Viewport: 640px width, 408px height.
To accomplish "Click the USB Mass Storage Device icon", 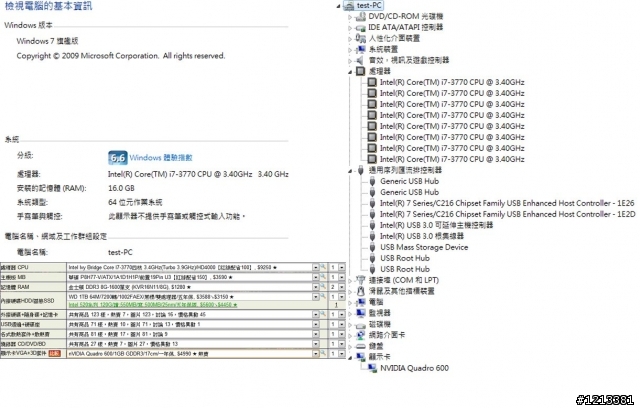I will (372, 247).
